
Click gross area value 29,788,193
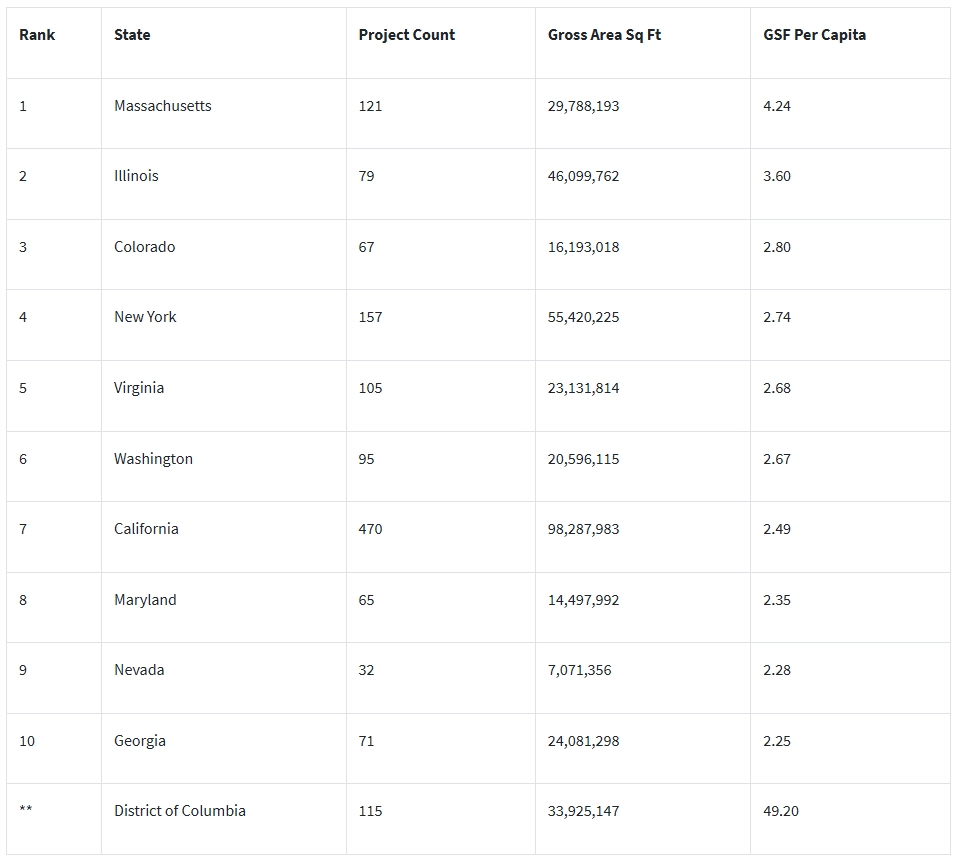(x=583, y=106)
